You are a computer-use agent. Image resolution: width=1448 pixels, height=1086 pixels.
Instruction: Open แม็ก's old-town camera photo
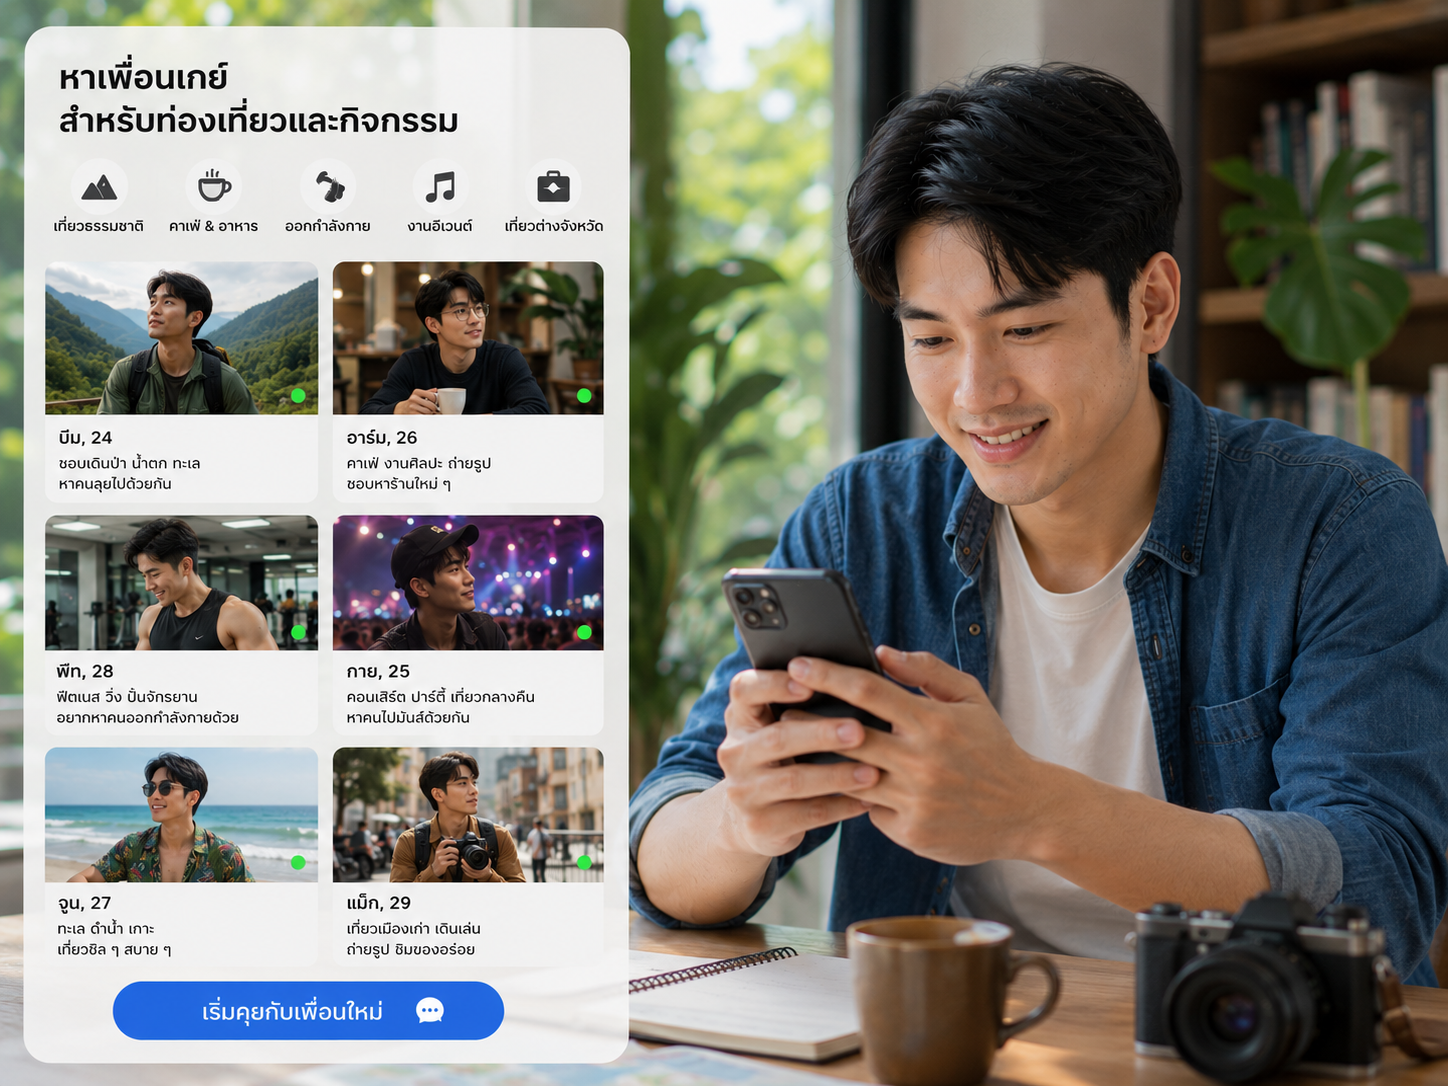pos(468,815)
